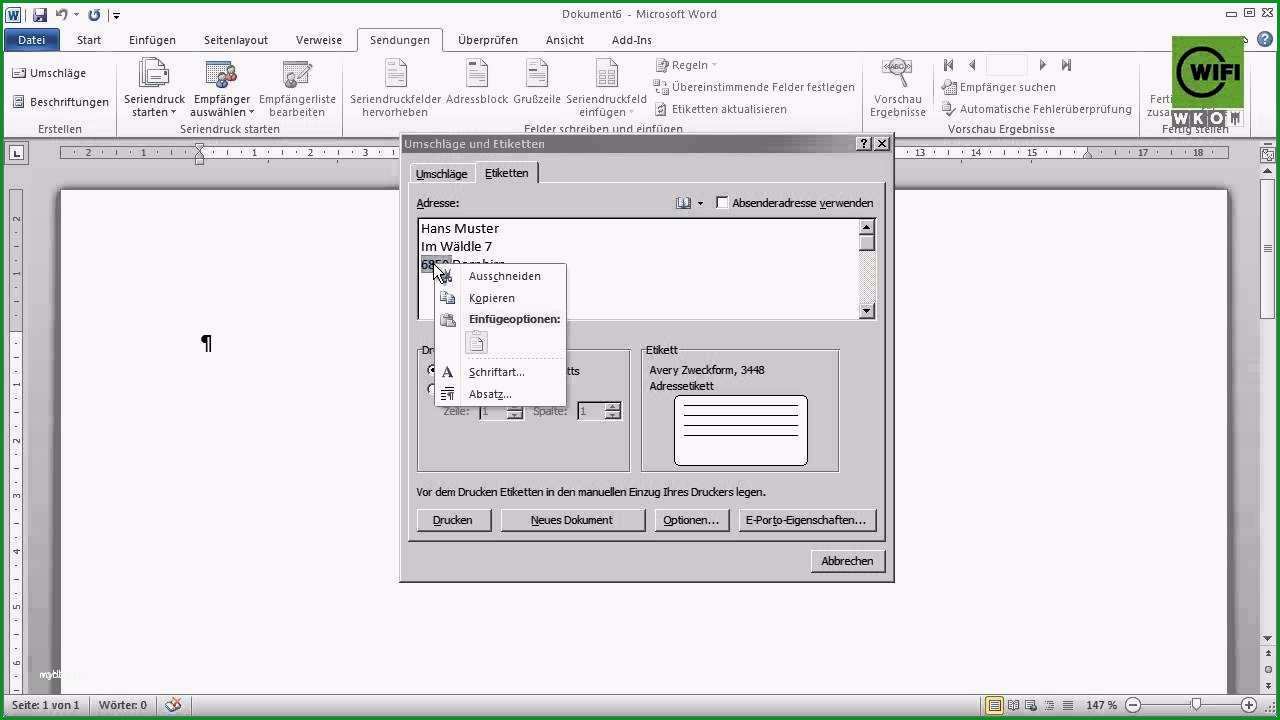Image resolution: width=1280 pixels, height=720 pixels.
Task: Click the Drucken button
Action: (453, 520)
